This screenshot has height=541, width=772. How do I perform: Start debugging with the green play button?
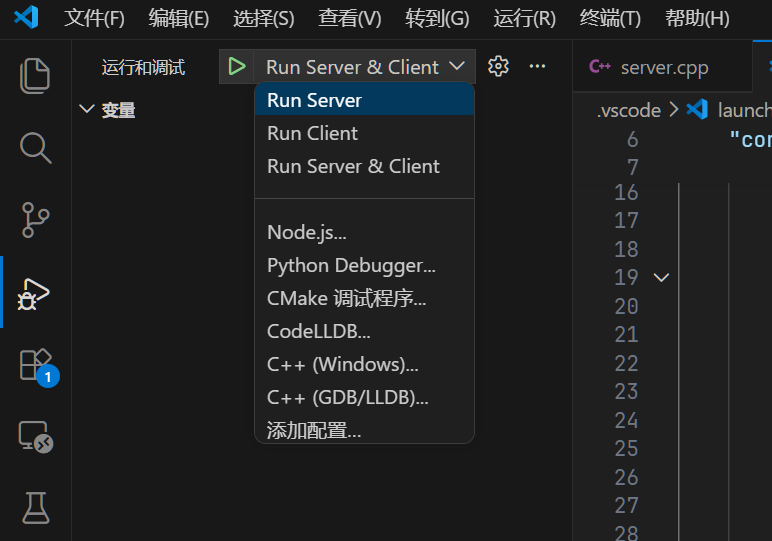coord(237,66)
